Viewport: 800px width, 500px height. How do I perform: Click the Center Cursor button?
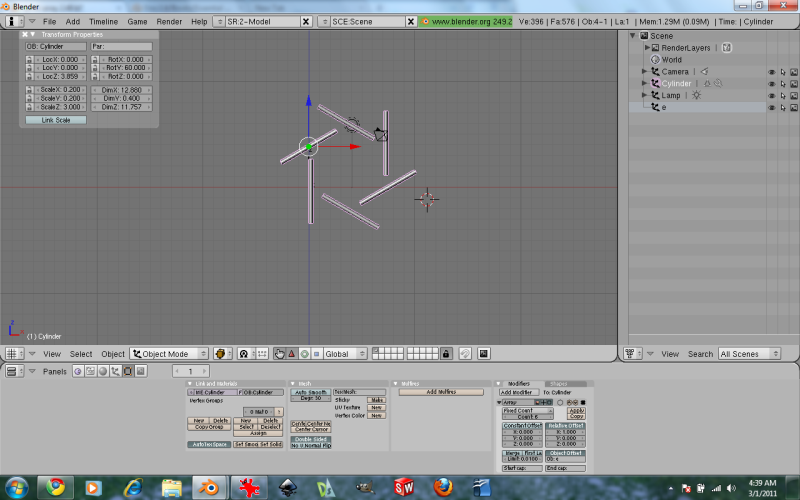311,430
